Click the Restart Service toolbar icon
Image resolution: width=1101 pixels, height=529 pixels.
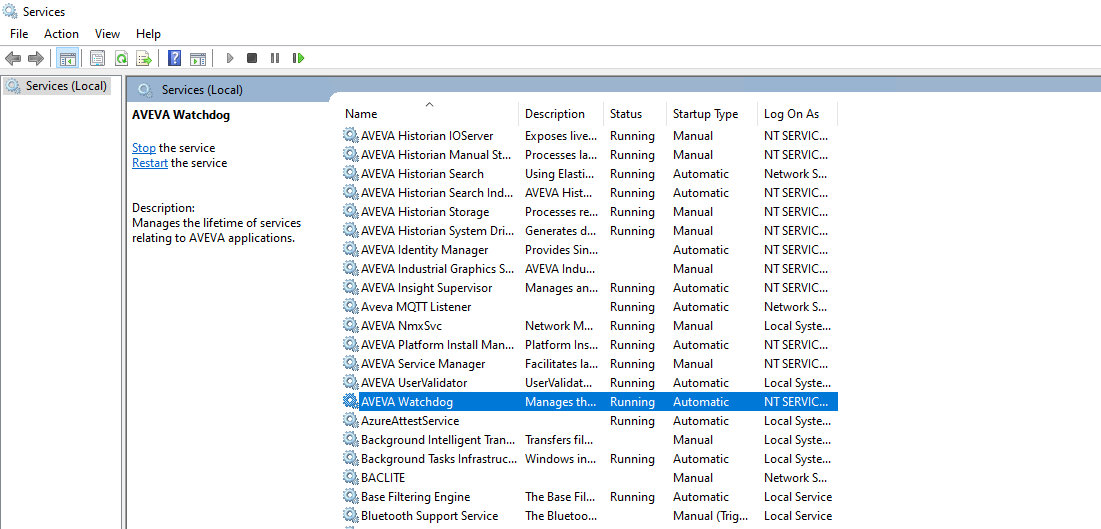point(298,58)
